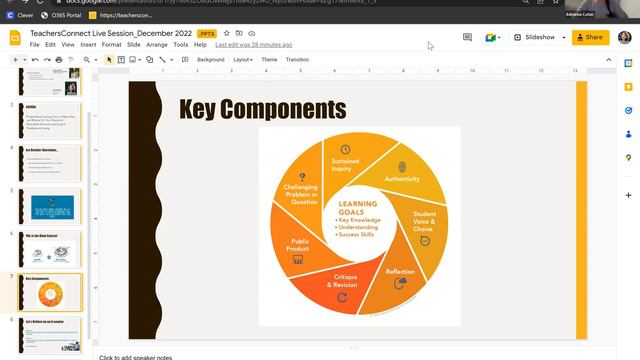Open Google account profile picture
This screenshot has width=640, height=360.
click(624, 37)
